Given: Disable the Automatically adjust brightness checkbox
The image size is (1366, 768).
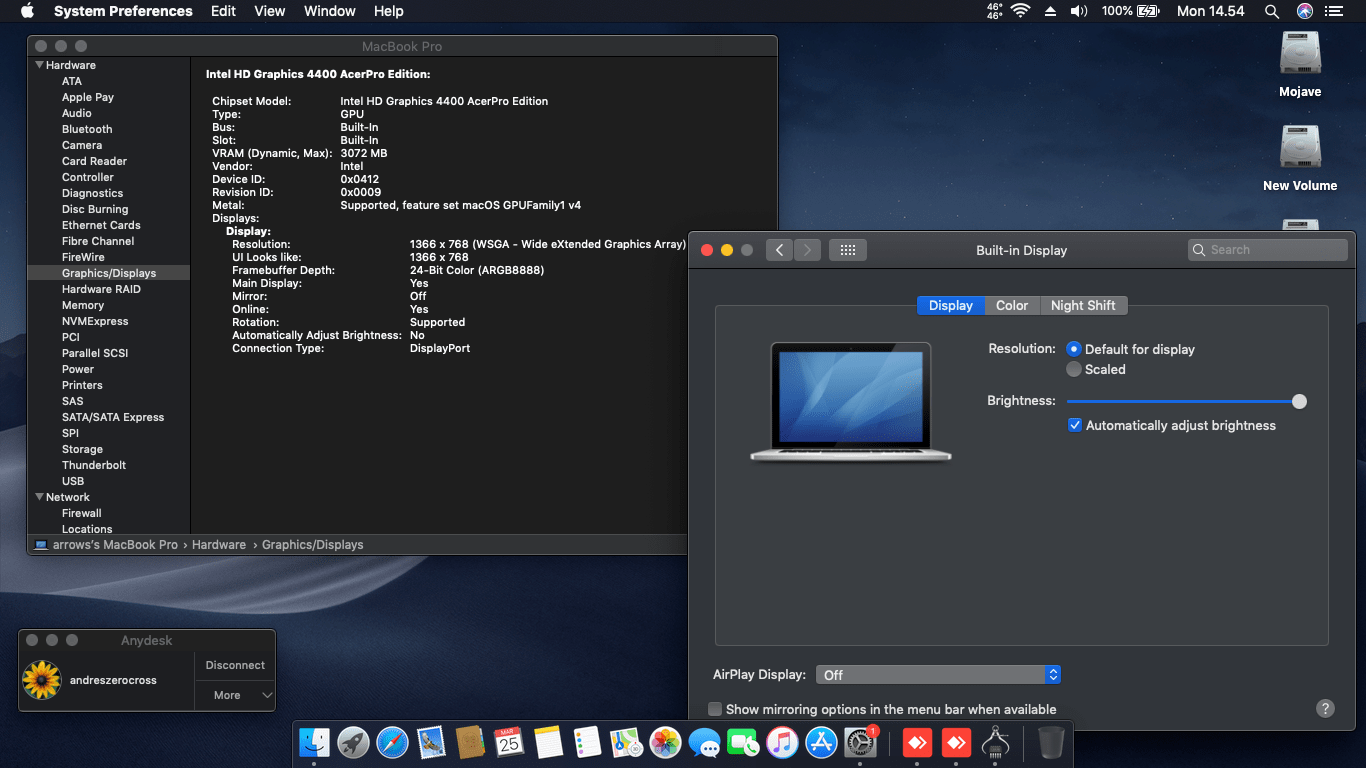Looking at the screenshot, I should [x=1074, y=425].
